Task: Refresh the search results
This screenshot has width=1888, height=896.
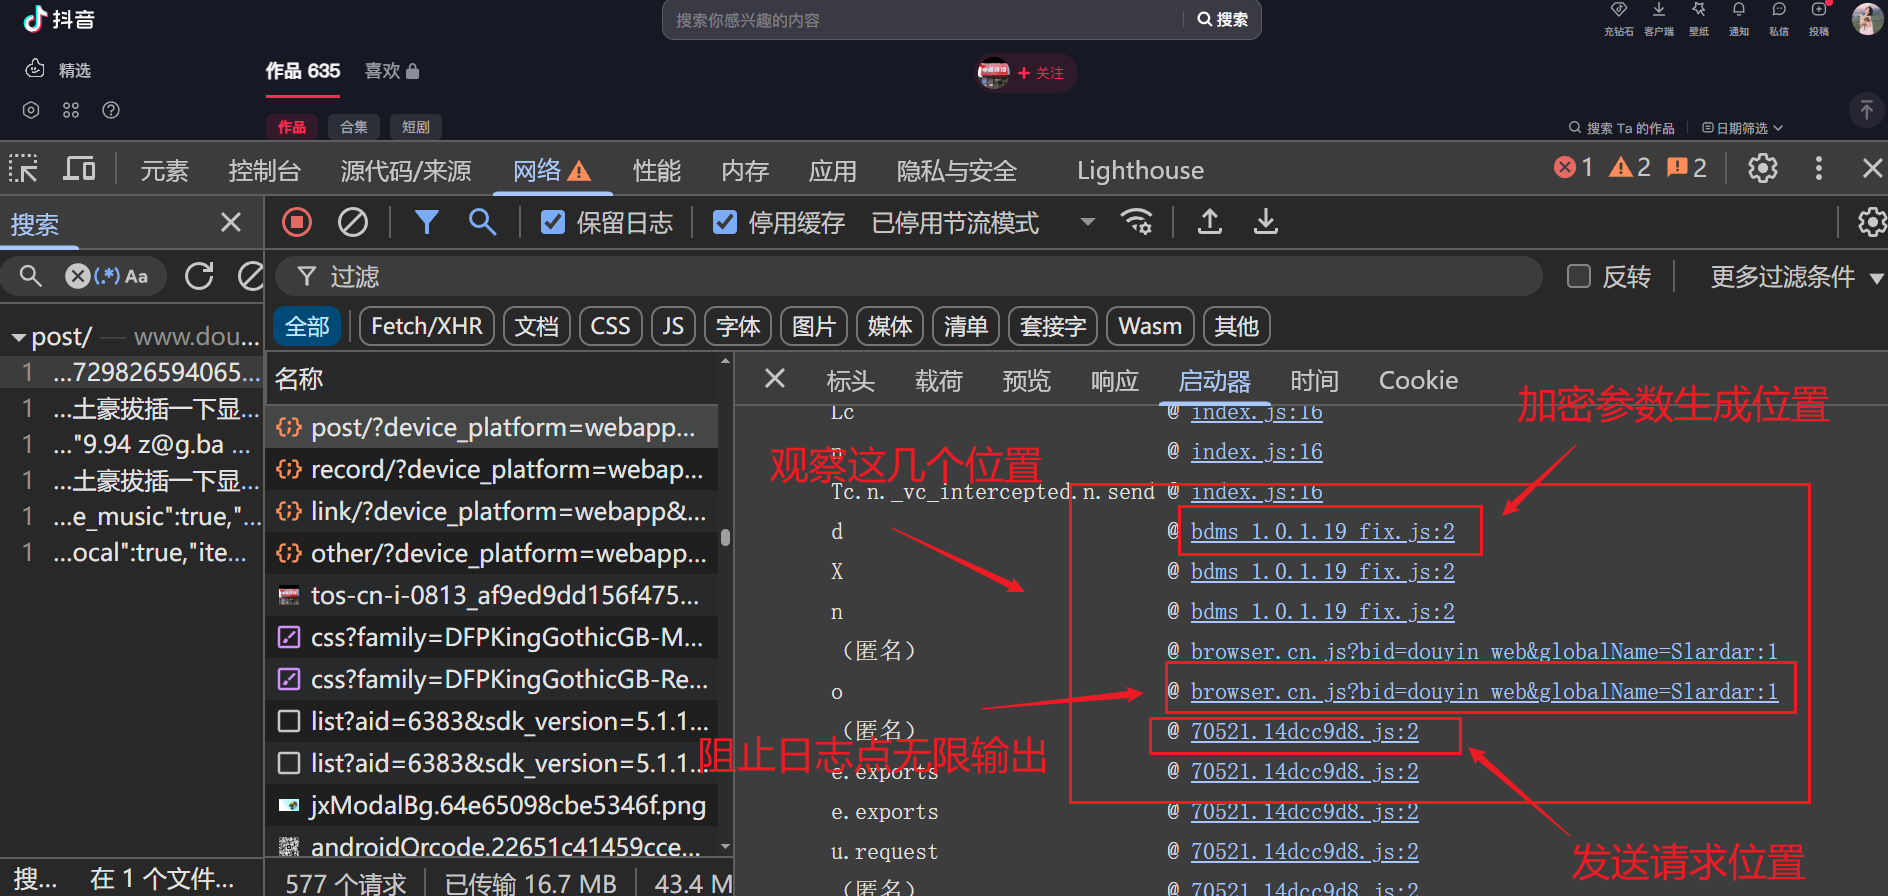Action: 199,276
